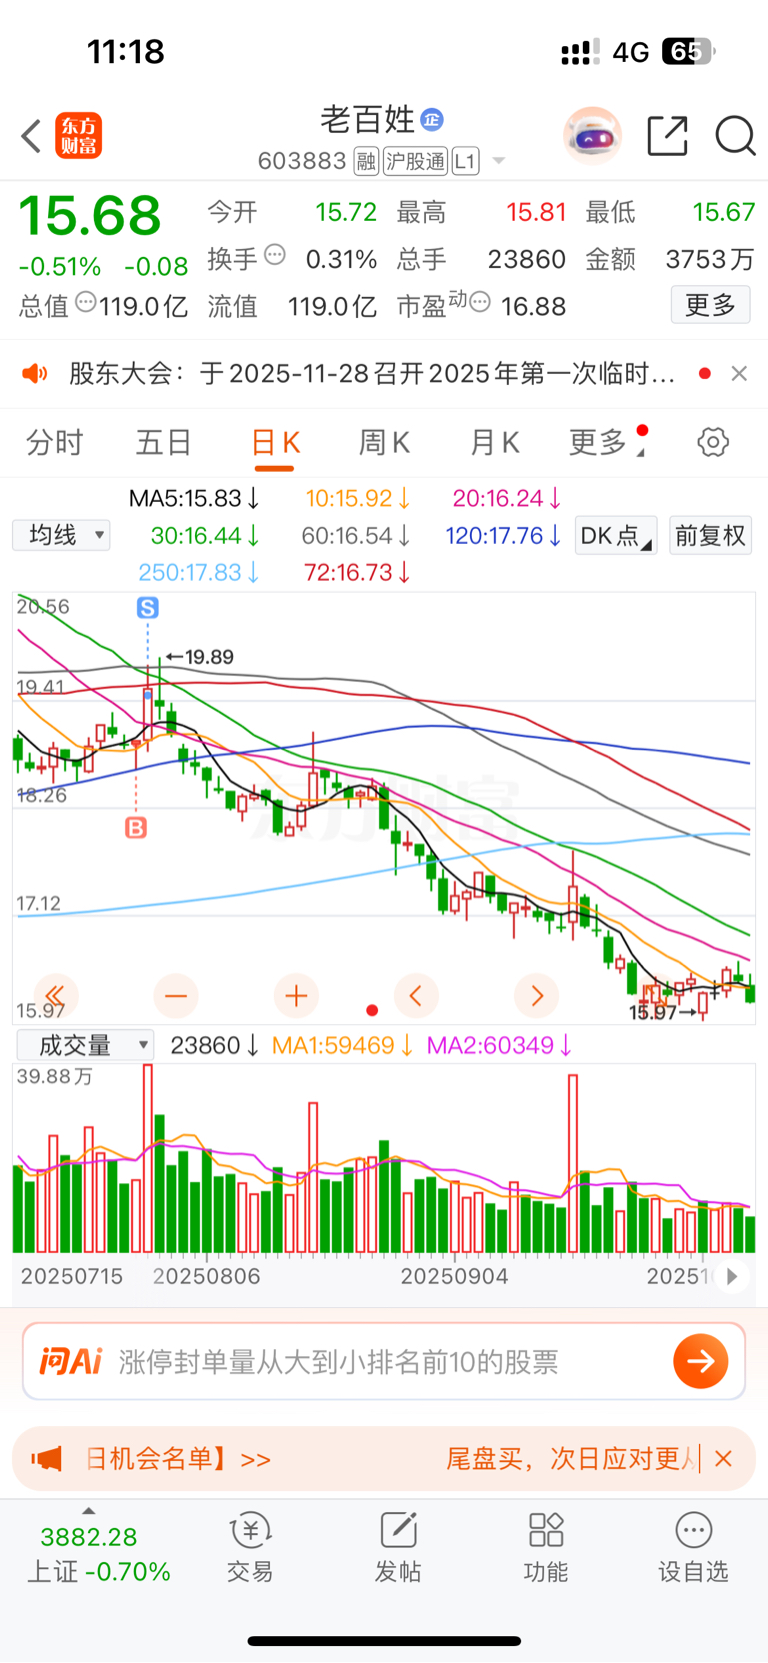
Task: Tap the 总值 info smiley icon
Action: [x=86, y=302]
